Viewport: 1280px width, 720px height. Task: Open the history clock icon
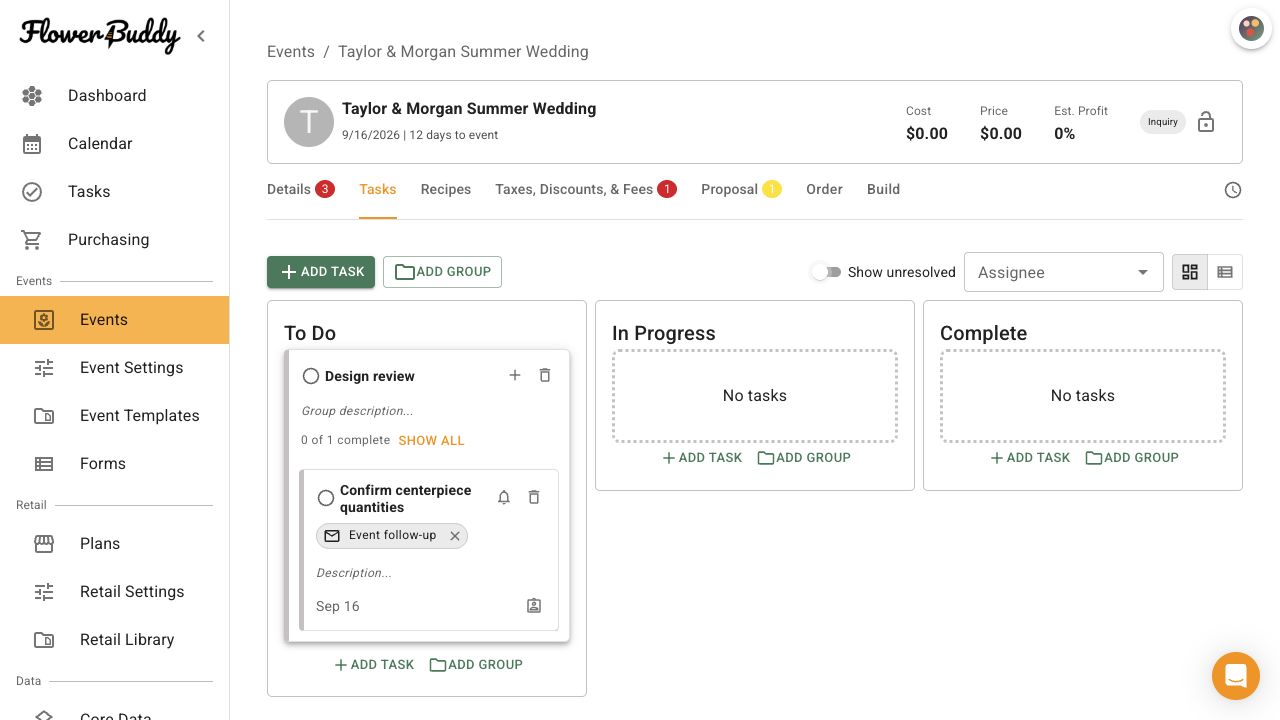(1233, 190)
